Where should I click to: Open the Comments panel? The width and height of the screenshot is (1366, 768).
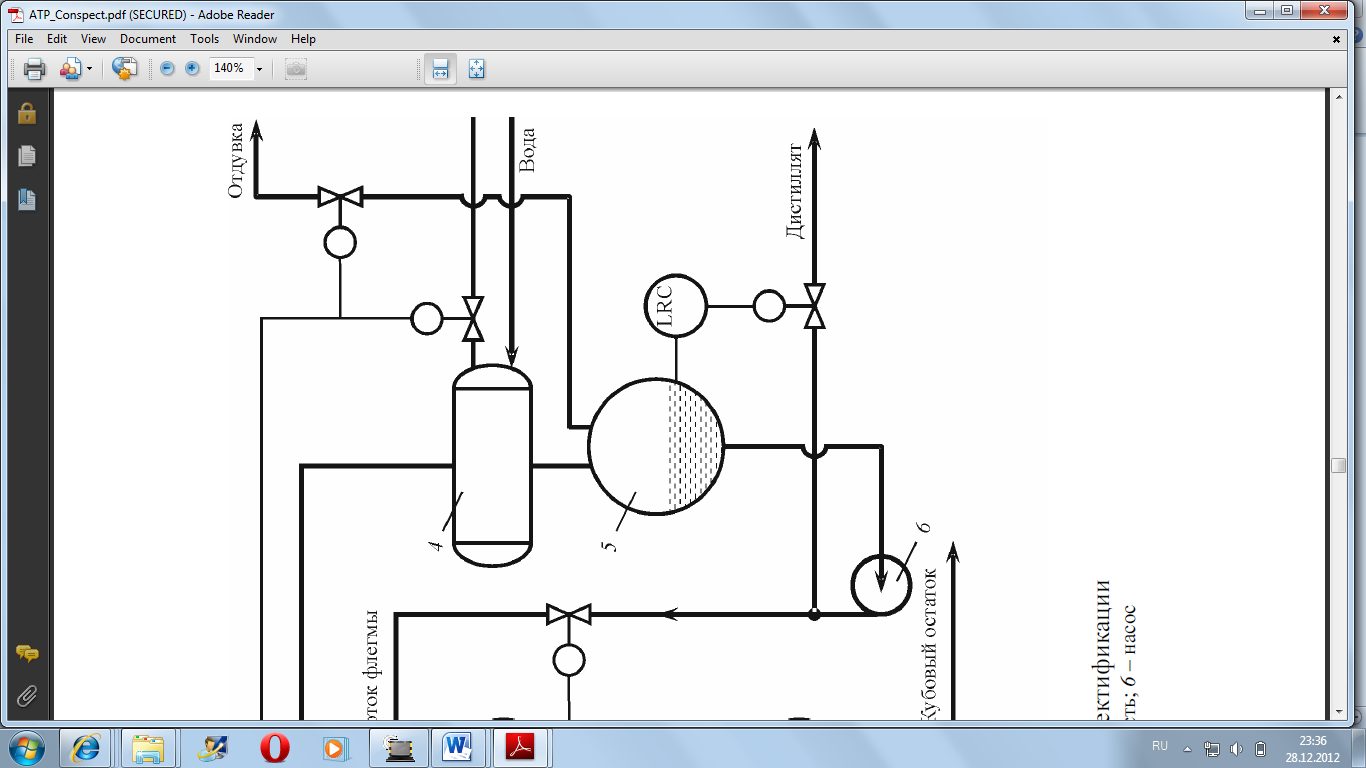(x=26, y=653)
